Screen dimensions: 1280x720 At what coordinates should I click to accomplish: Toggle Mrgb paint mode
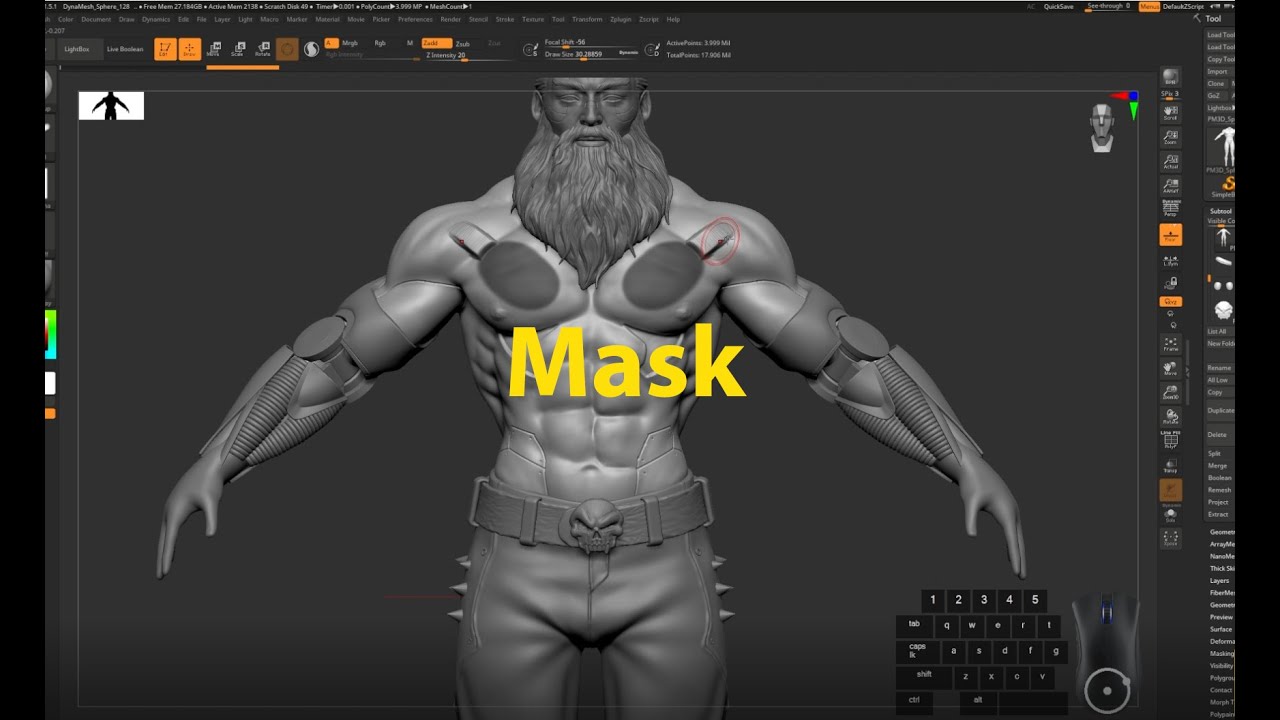pyautogui.click(x=350, y=43)
